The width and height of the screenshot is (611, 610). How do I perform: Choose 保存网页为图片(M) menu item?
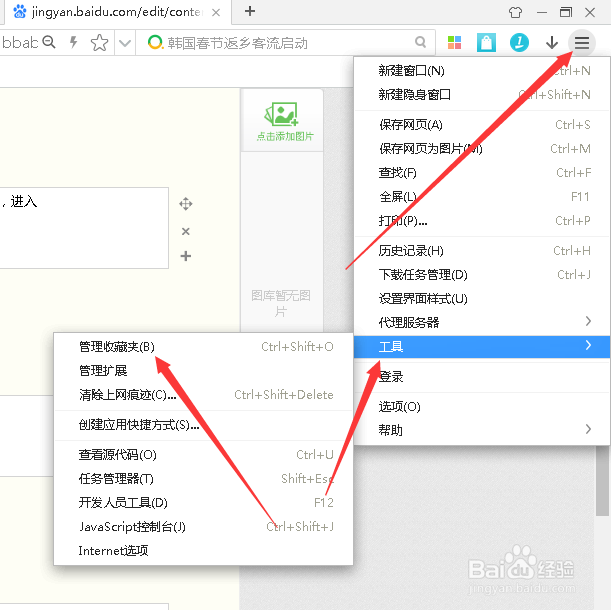[x=482, y=149]
